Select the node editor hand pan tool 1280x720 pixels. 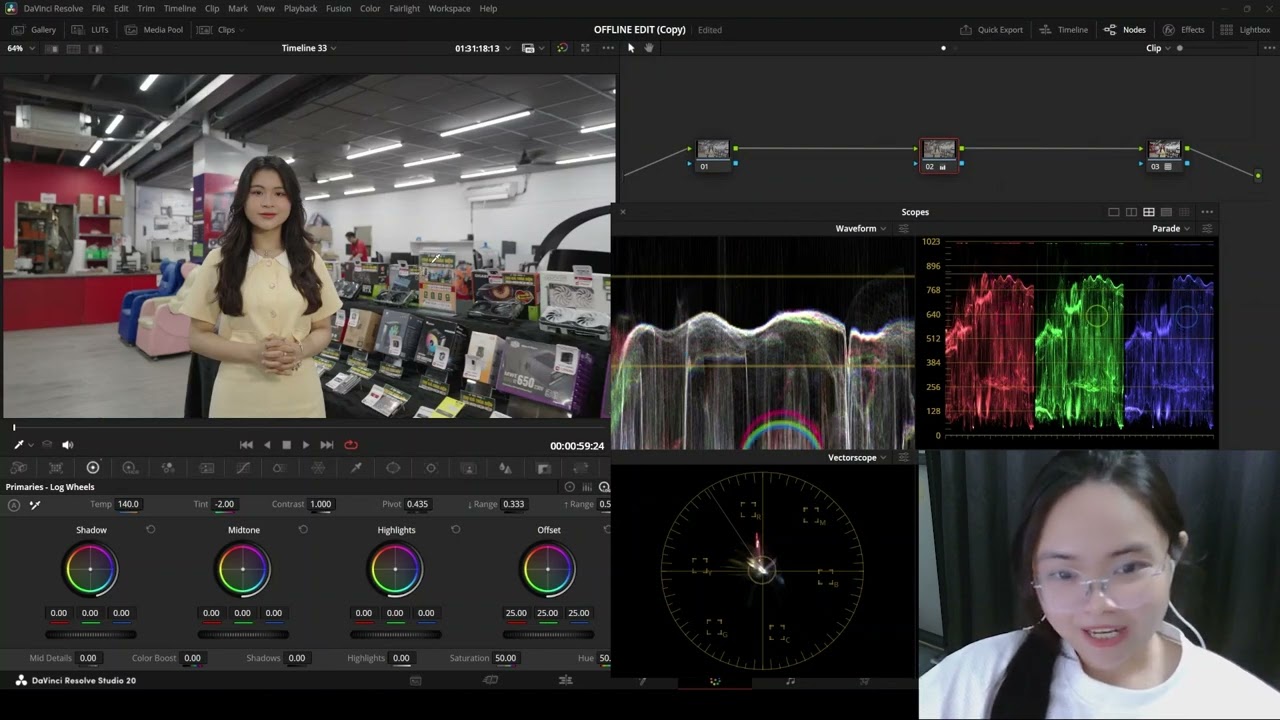pyautogui.click(x=649, y=48)
